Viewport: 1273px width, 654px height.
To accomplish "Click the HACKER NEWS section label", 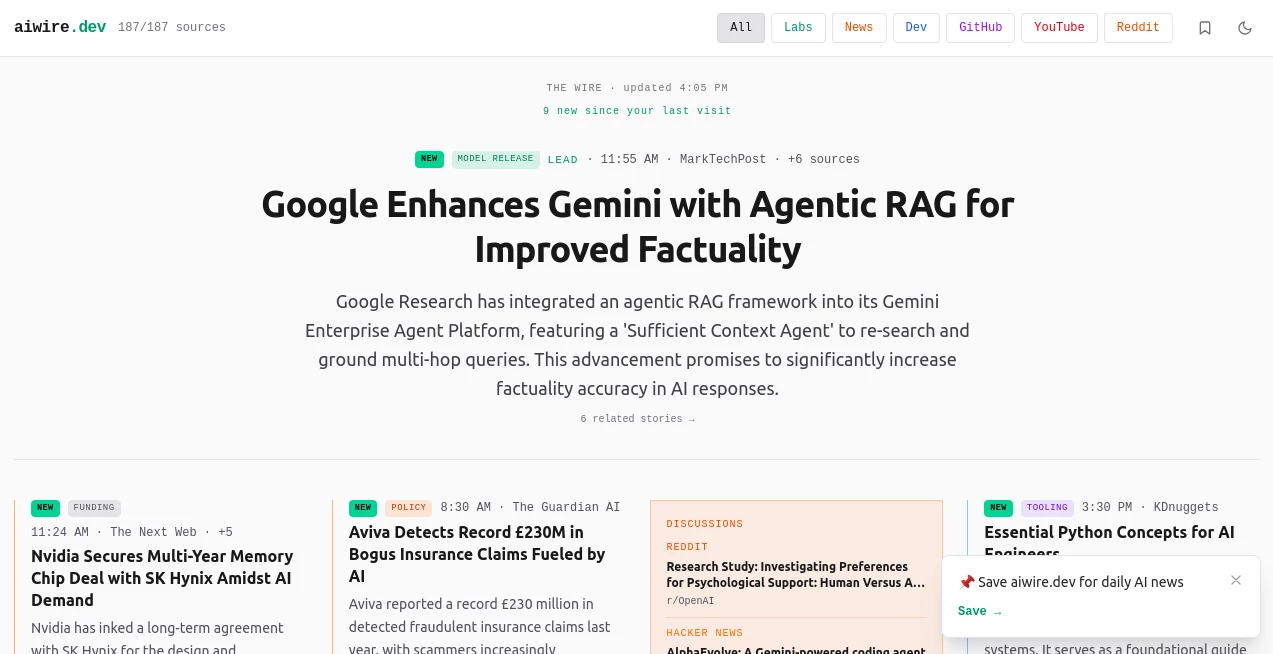I will pos(705,633).
